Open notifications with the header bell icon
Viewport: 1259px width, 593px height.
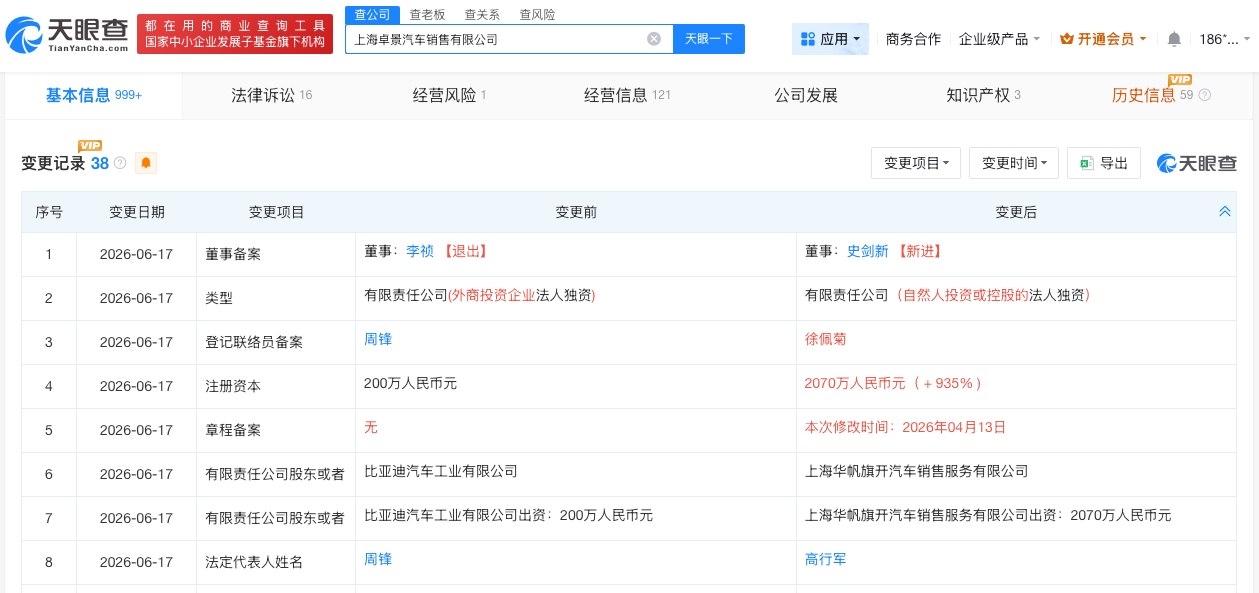pyautogui.click(x=1174, y=39)
